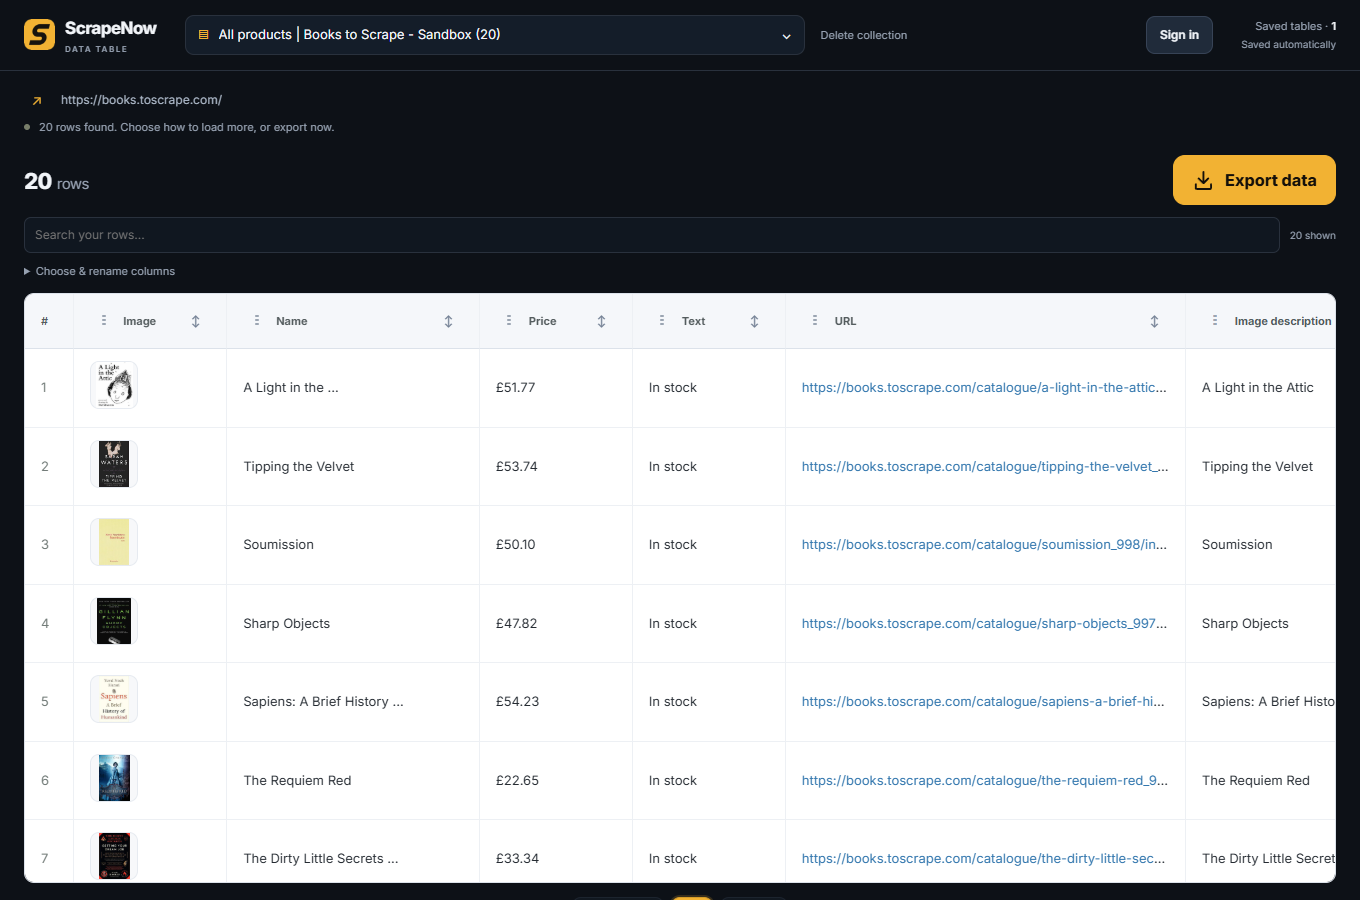Image resolution: width=1360 pixels, height=900 pixels.
Task: Sort rows using the Price sort arrows
Action: tap(602, 321)
